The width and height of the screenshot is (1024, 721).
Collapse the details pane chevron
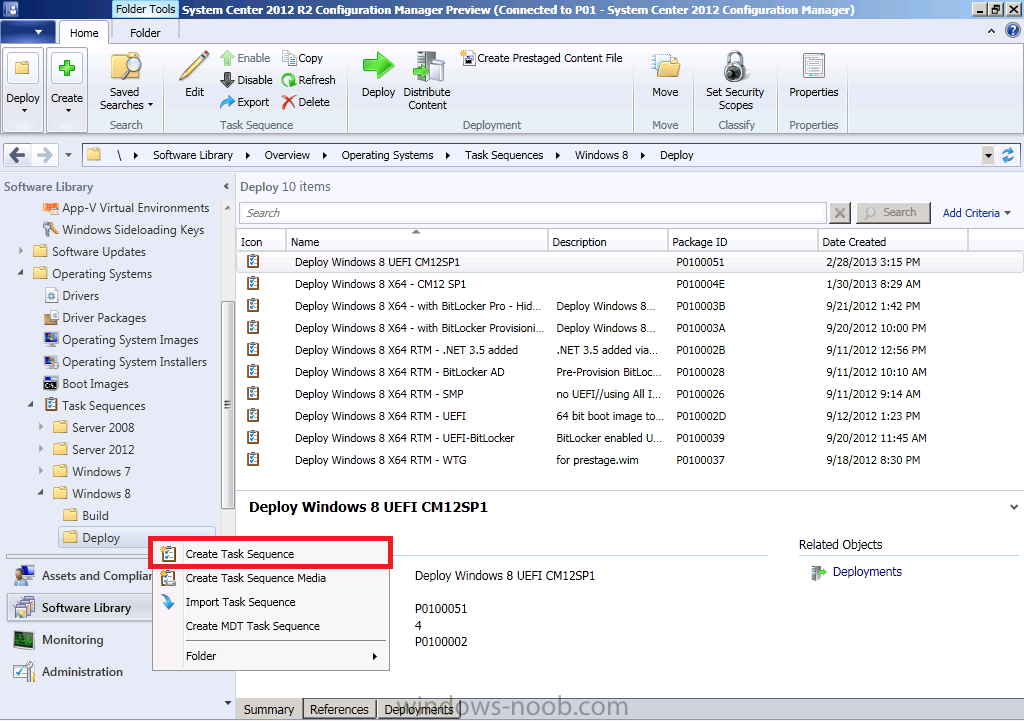[x=1014, y=507]
